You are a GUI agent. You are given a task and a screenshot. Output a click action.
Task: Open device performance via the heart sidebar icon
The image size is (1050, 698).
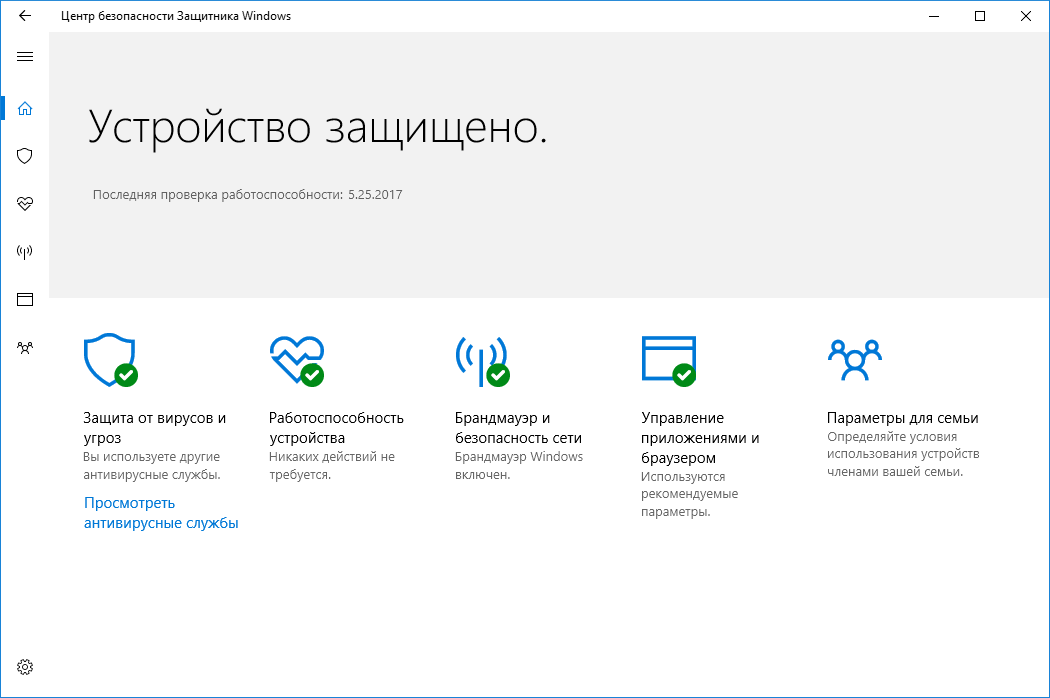[x=24, y=204]
